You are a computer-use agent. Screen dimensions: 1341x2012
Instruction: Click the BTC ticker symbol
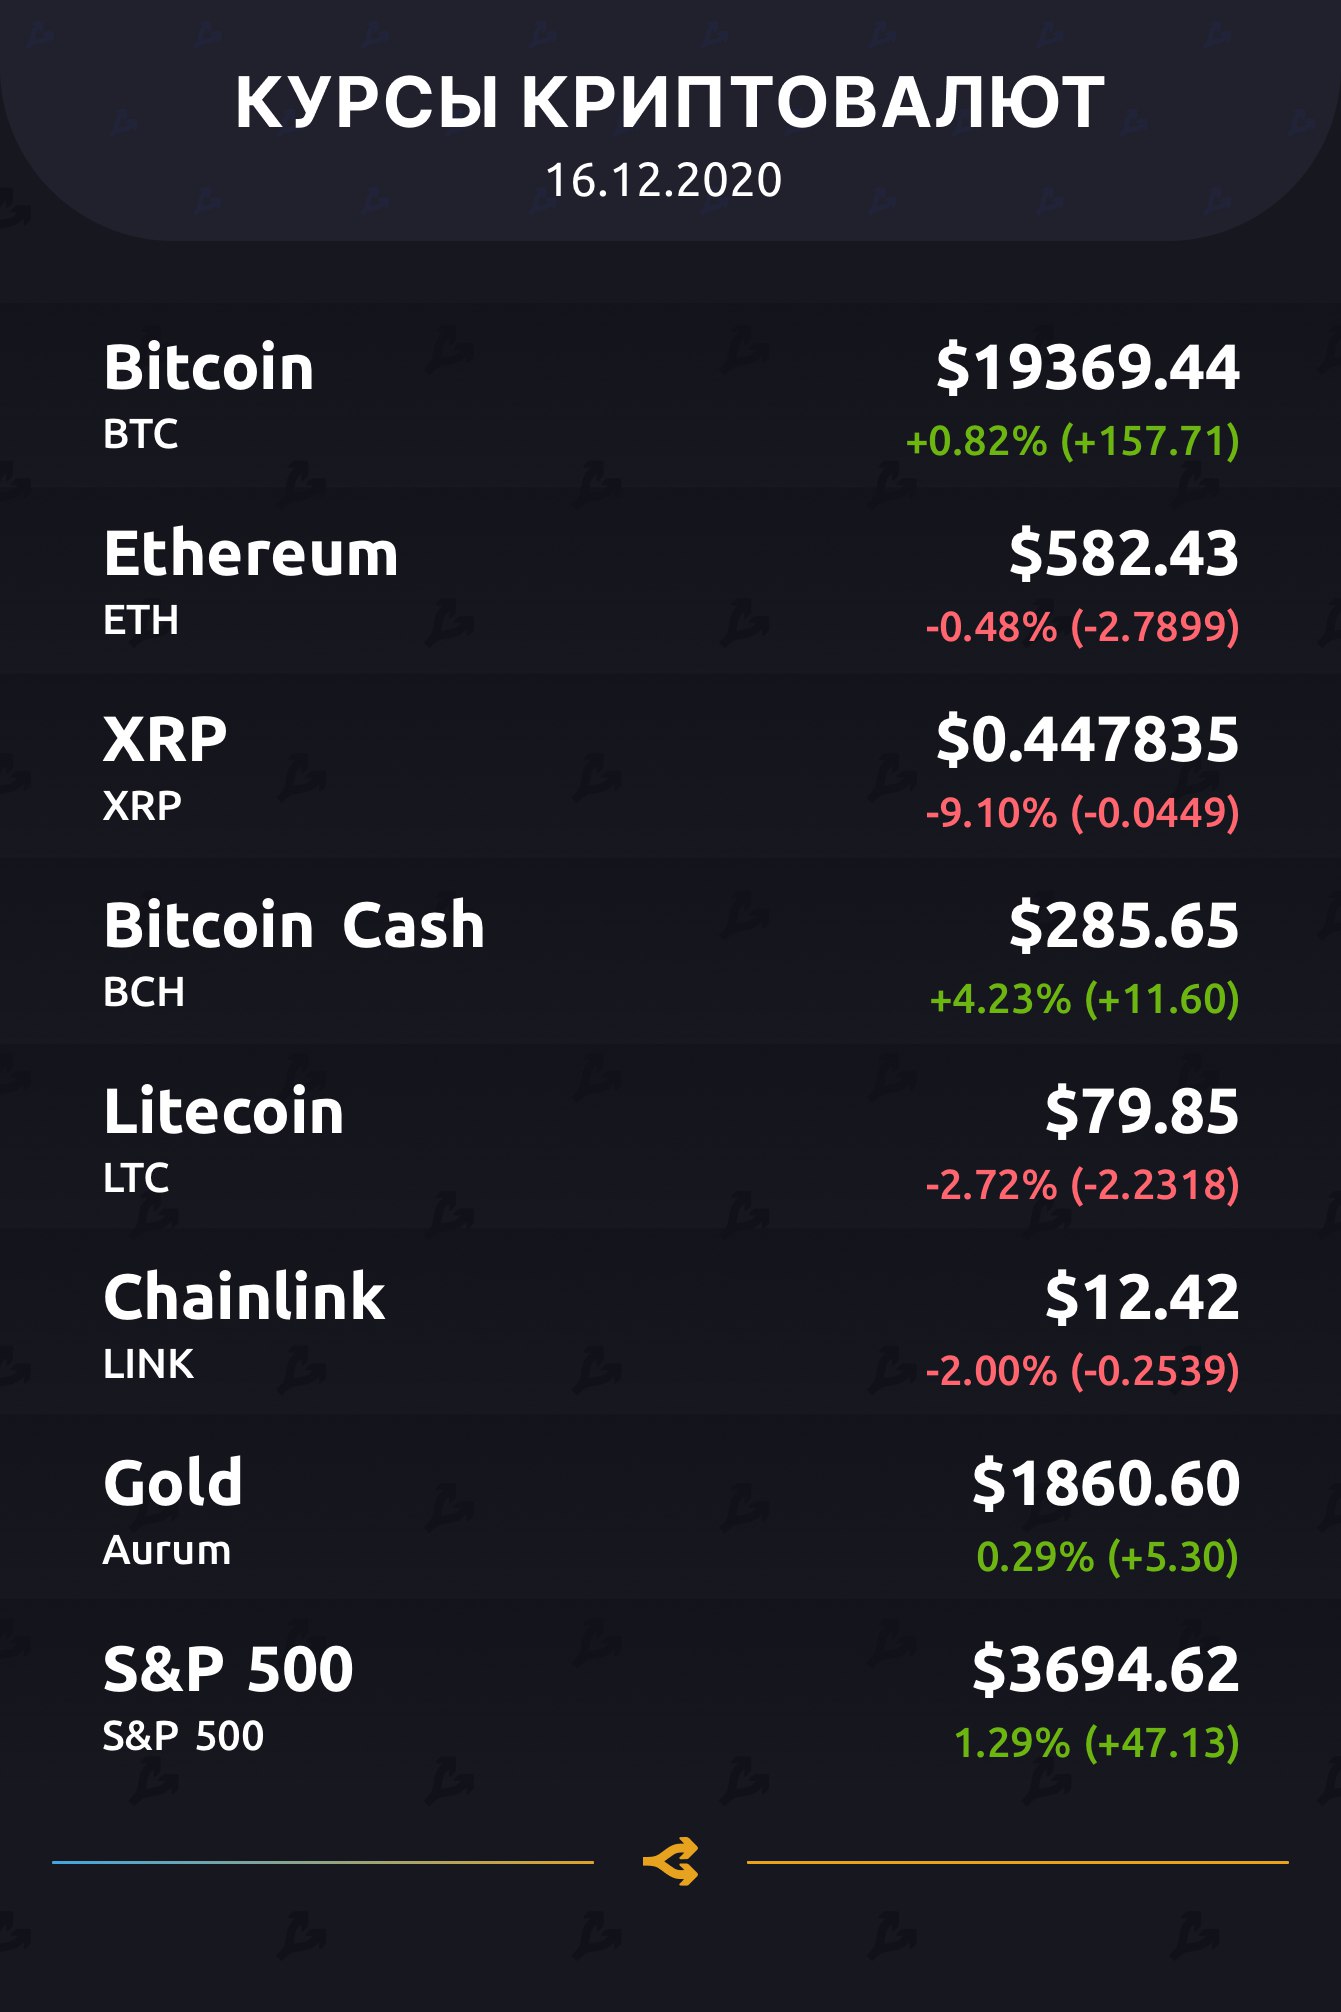(141, 434)
